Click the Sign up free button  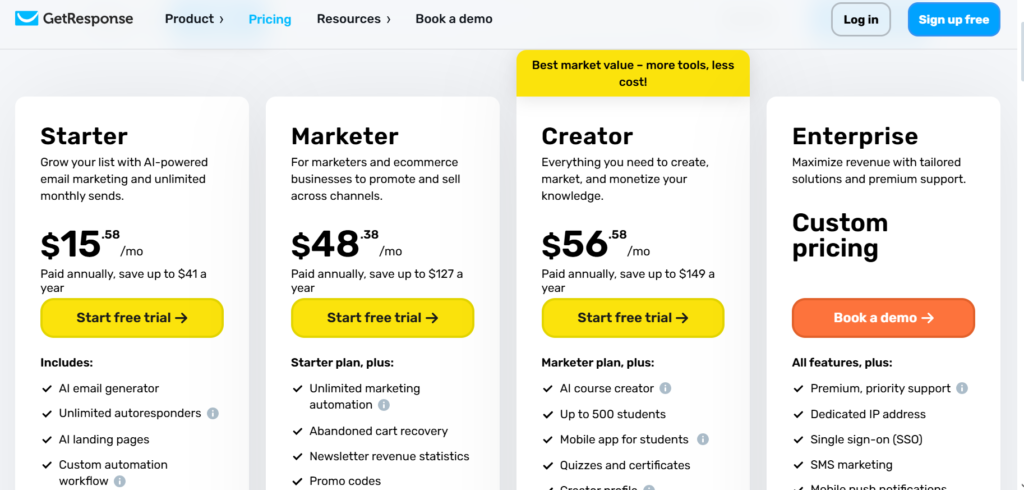pos(953,20)
